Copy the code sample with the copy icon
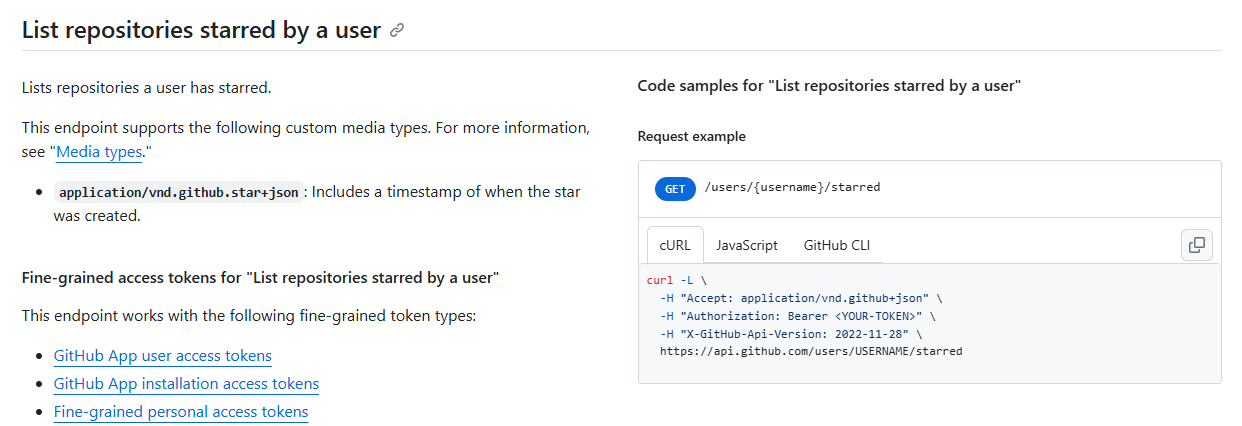Screen dimensions: 1242x426 [1196, 245]
